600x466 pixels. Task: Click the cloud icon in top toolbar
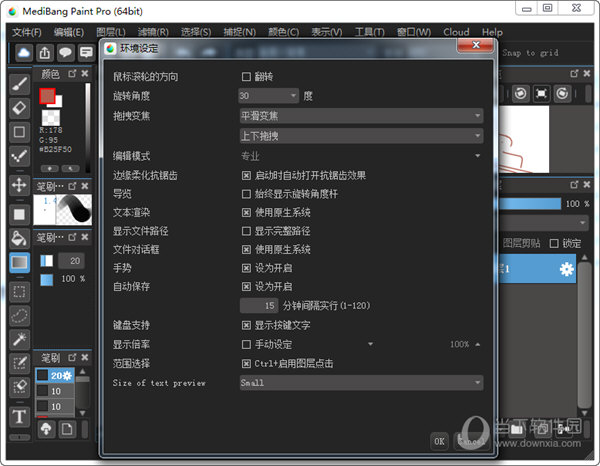24,52
